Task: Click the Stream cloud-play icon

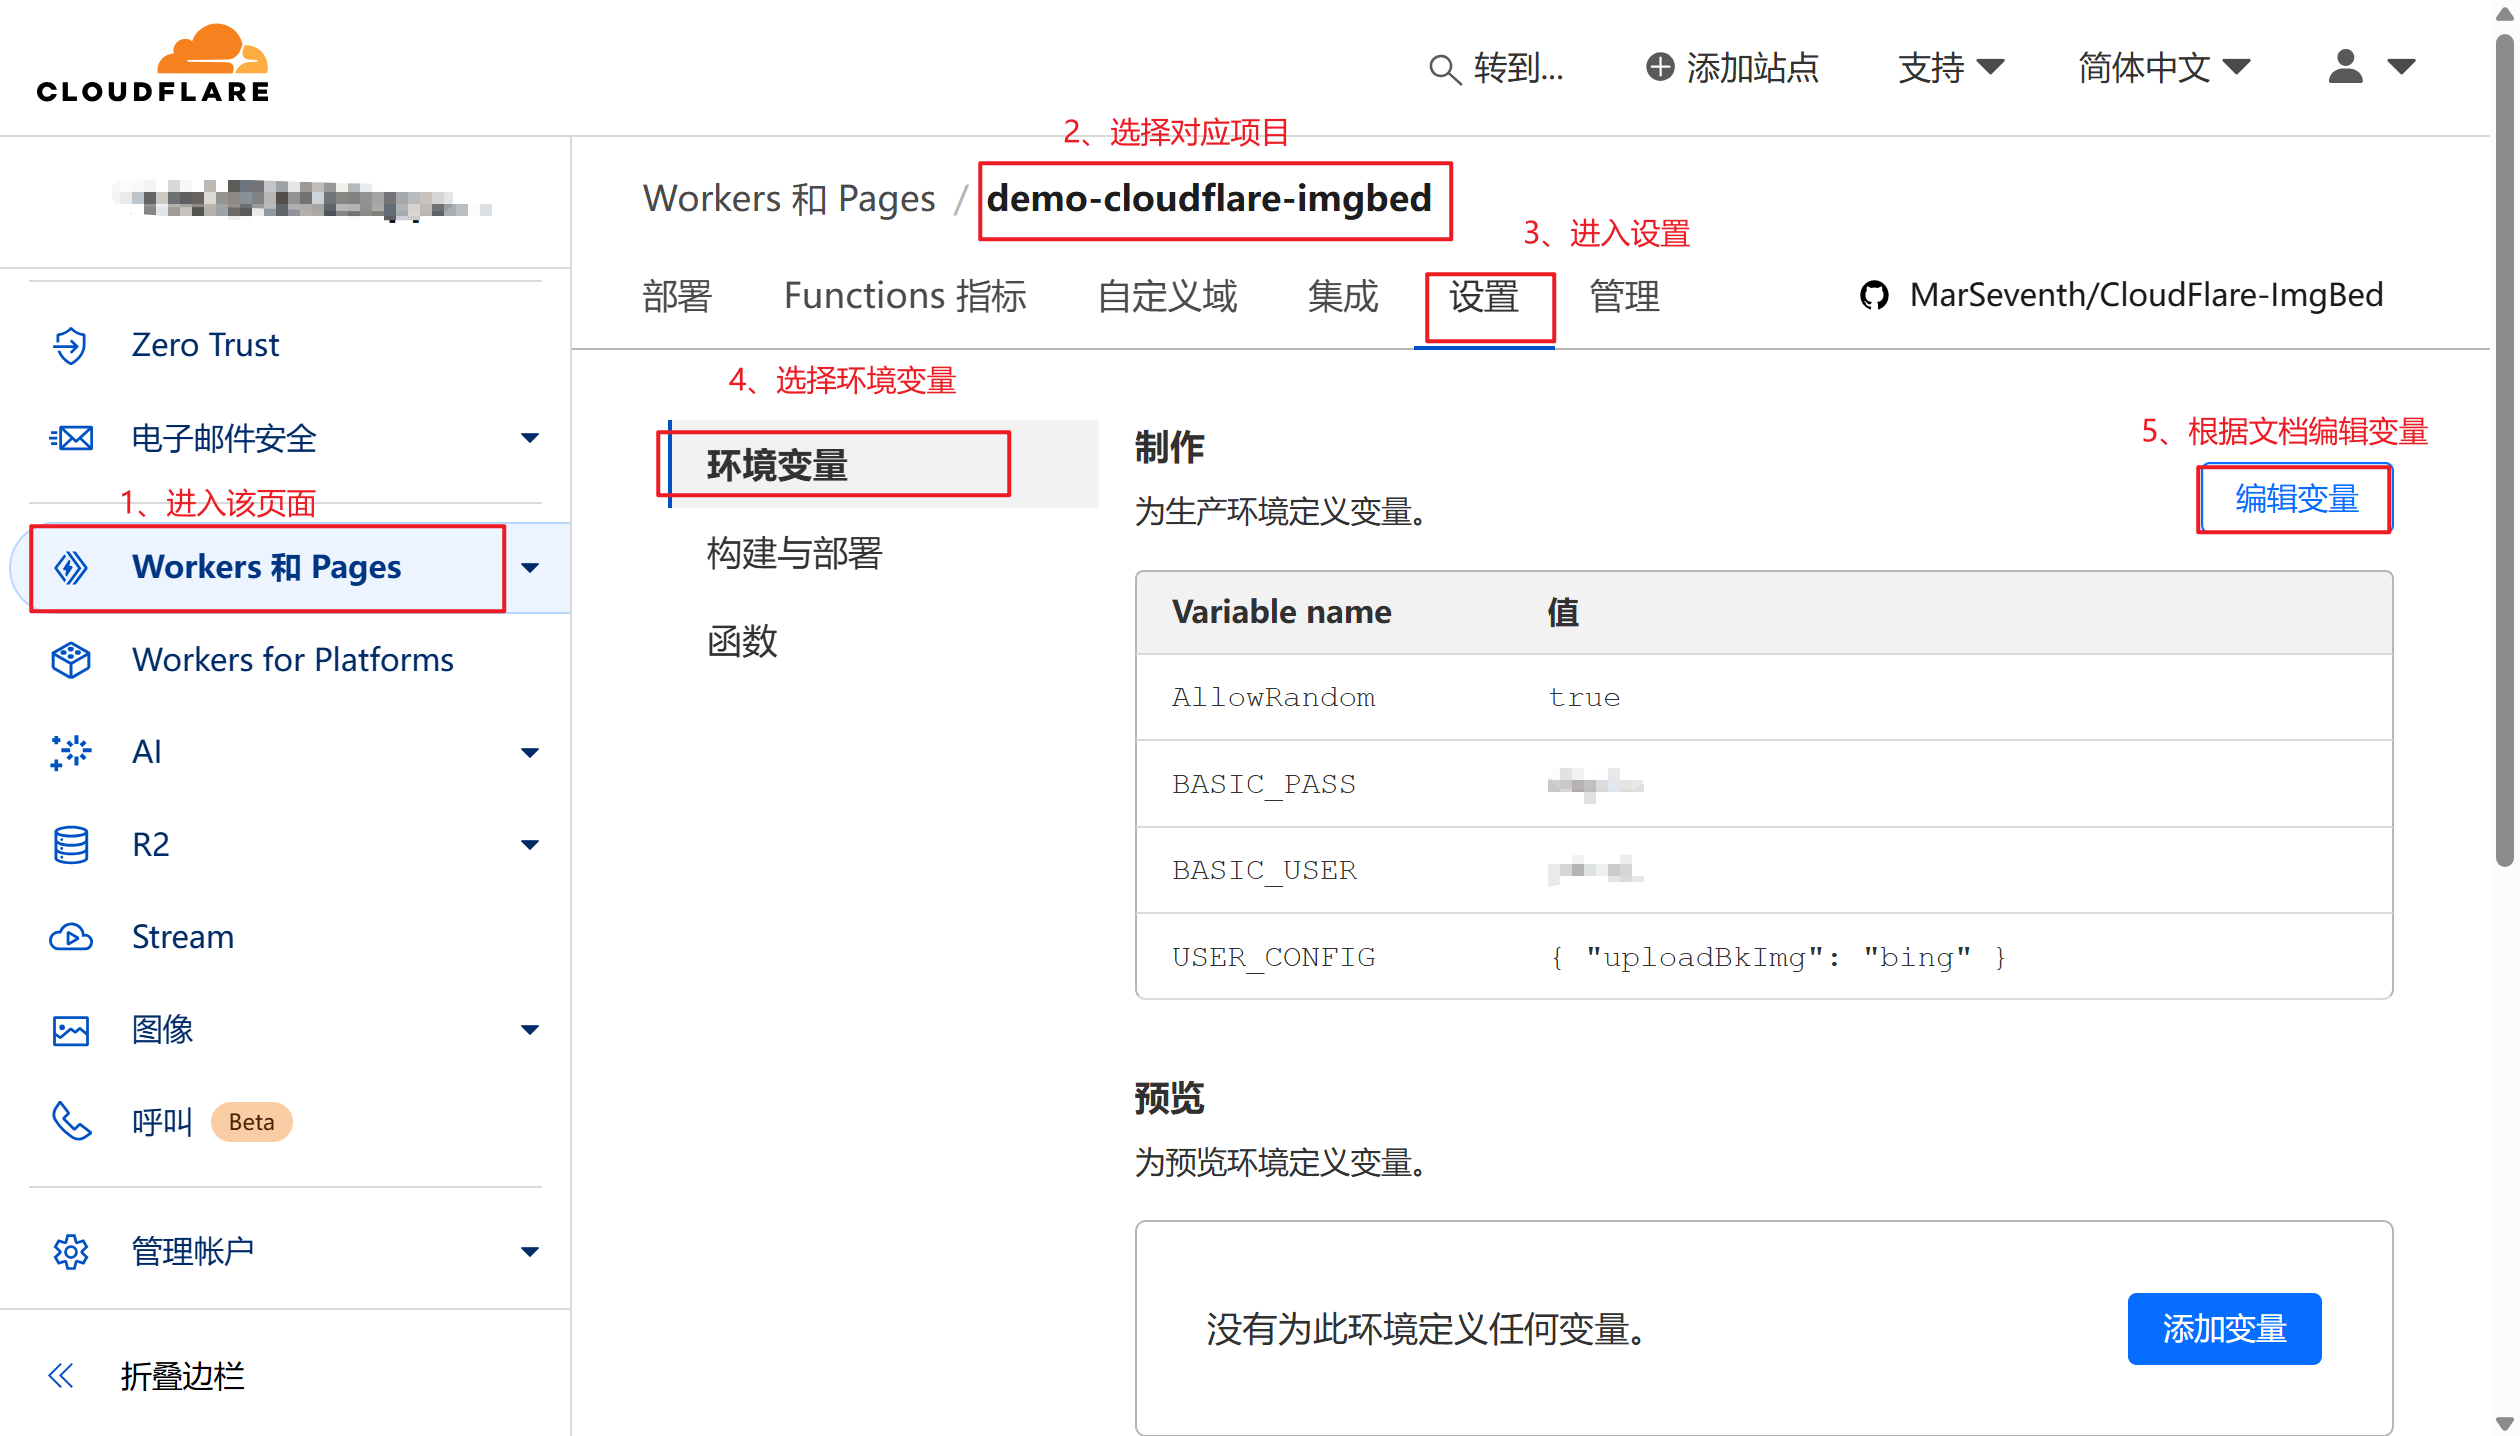Action: (71, 937)
